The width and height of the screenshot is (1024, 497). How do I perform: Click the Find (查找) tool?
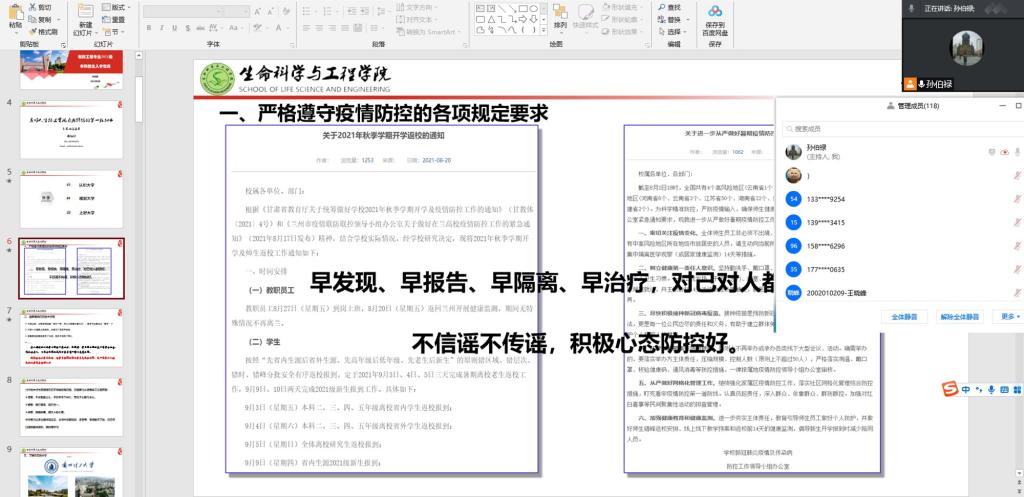coord(674,7)
